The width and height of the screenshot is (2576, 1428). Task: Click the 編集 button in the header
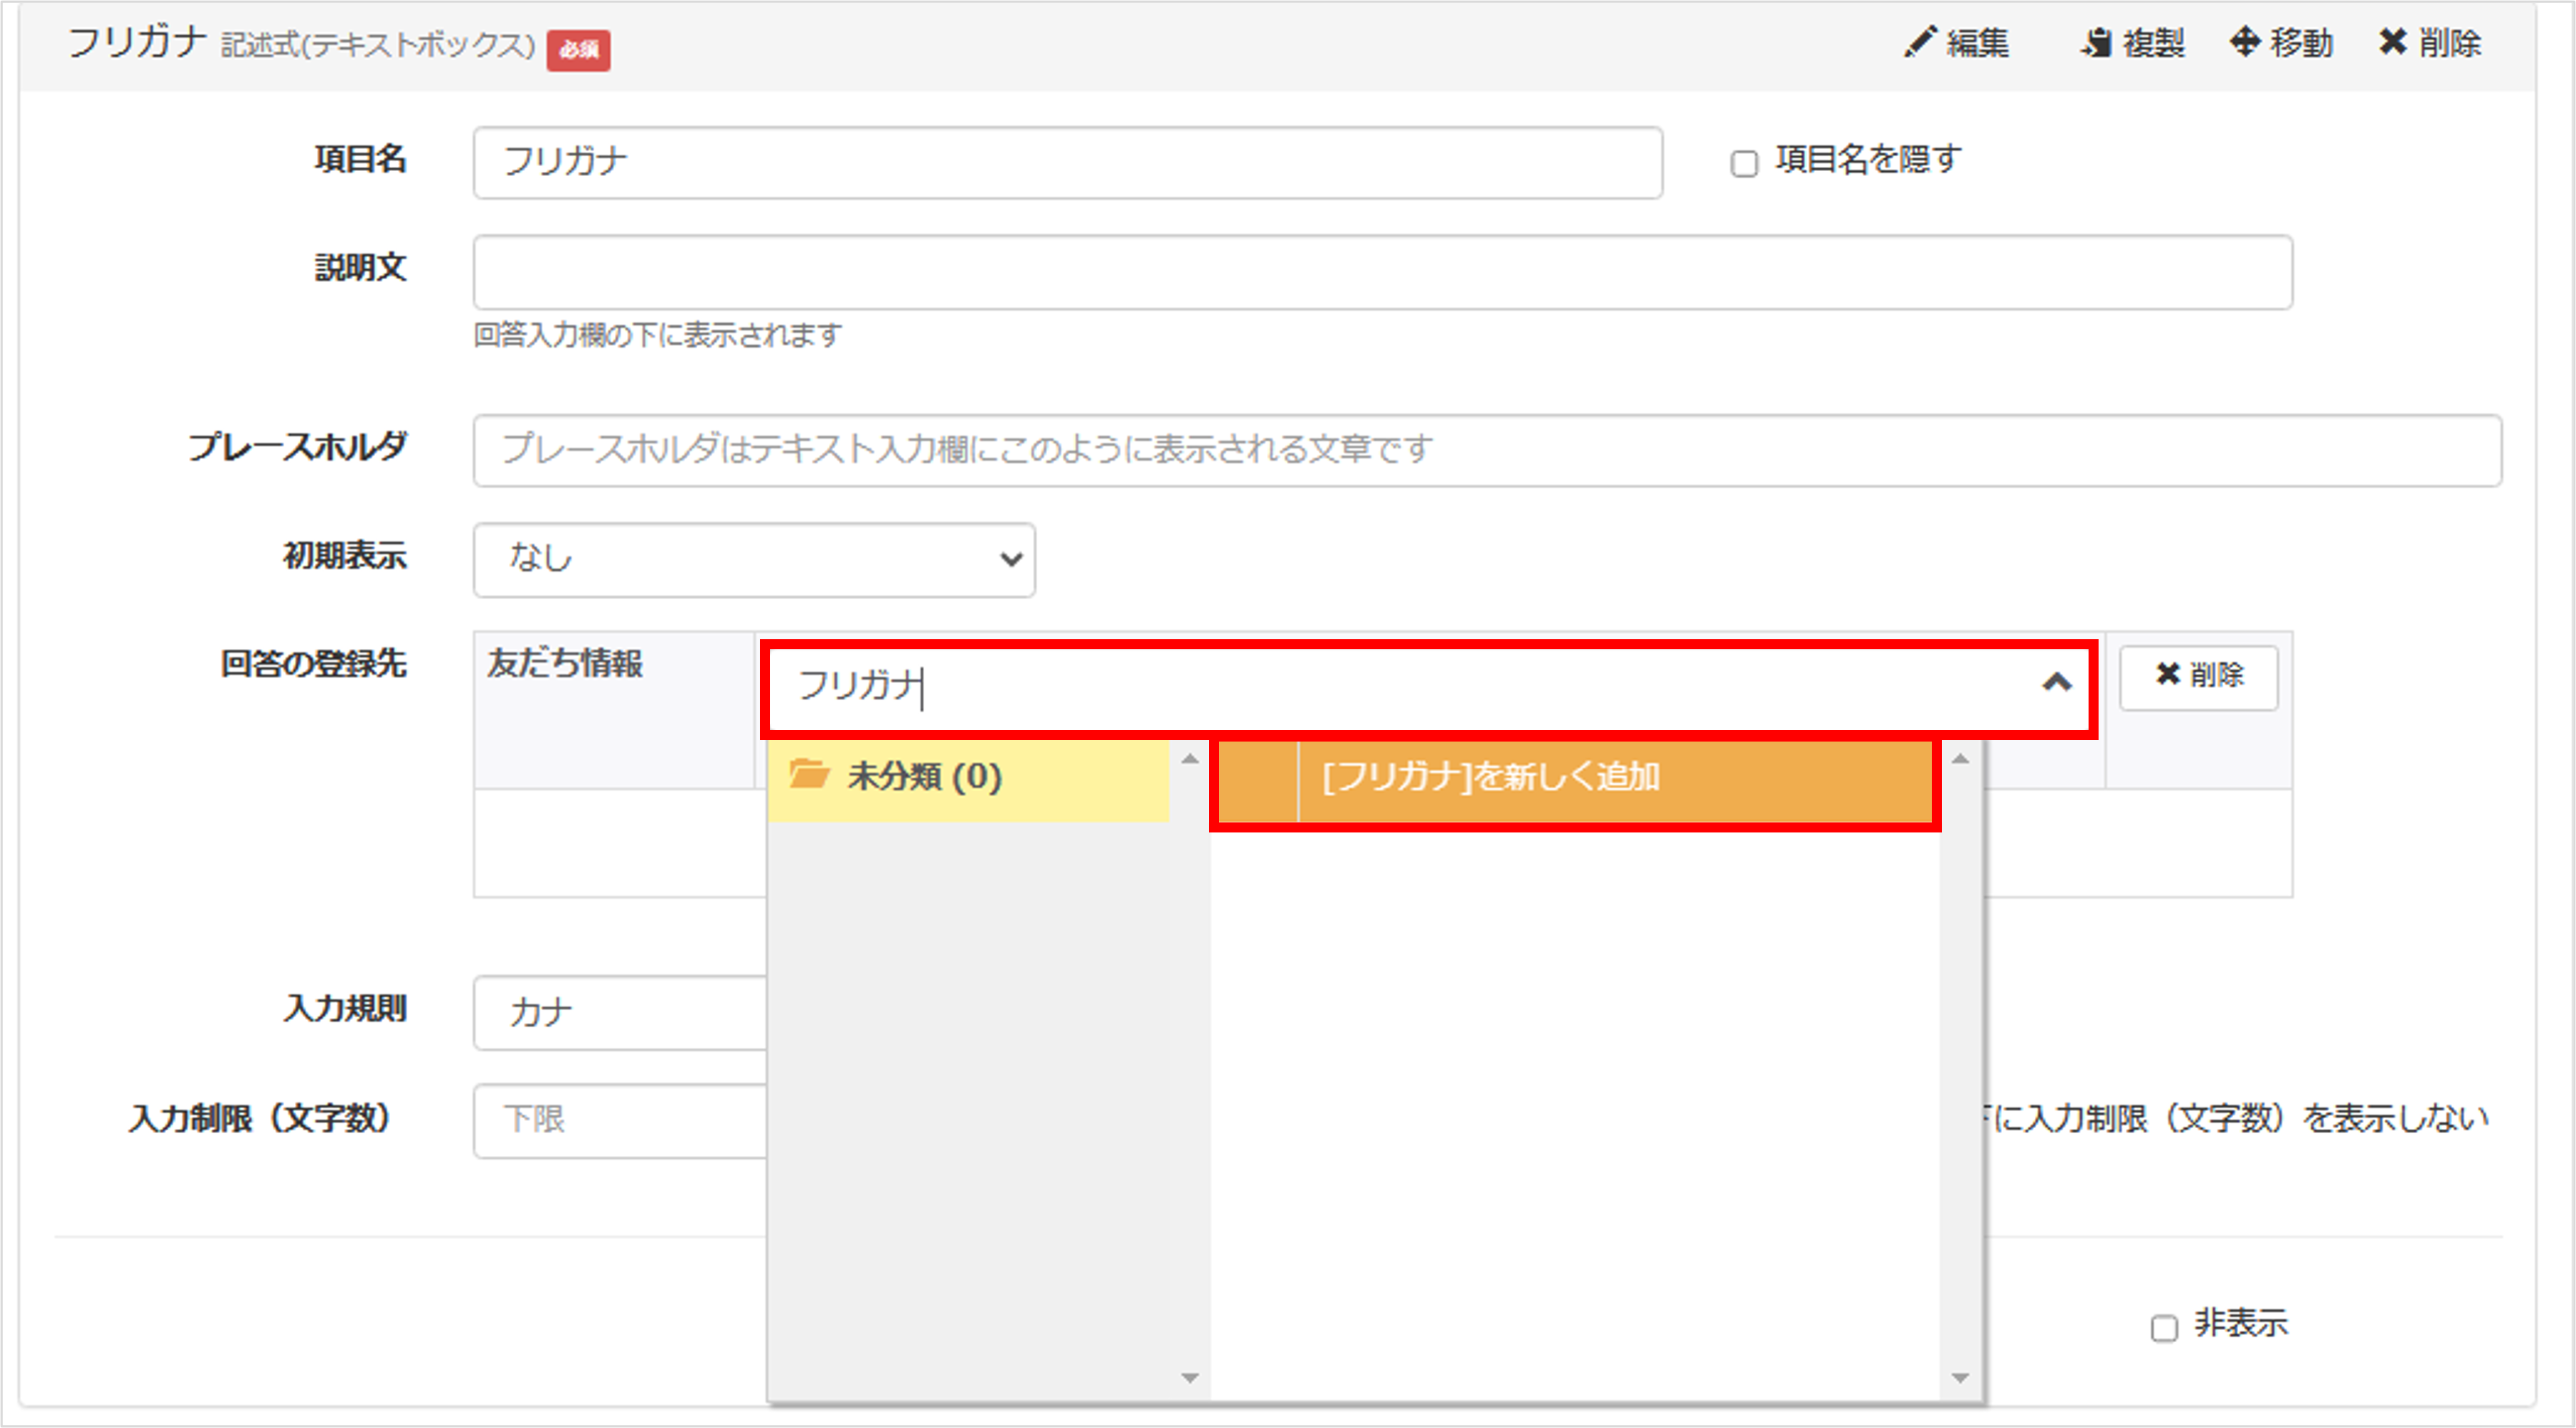(1957, 43)
